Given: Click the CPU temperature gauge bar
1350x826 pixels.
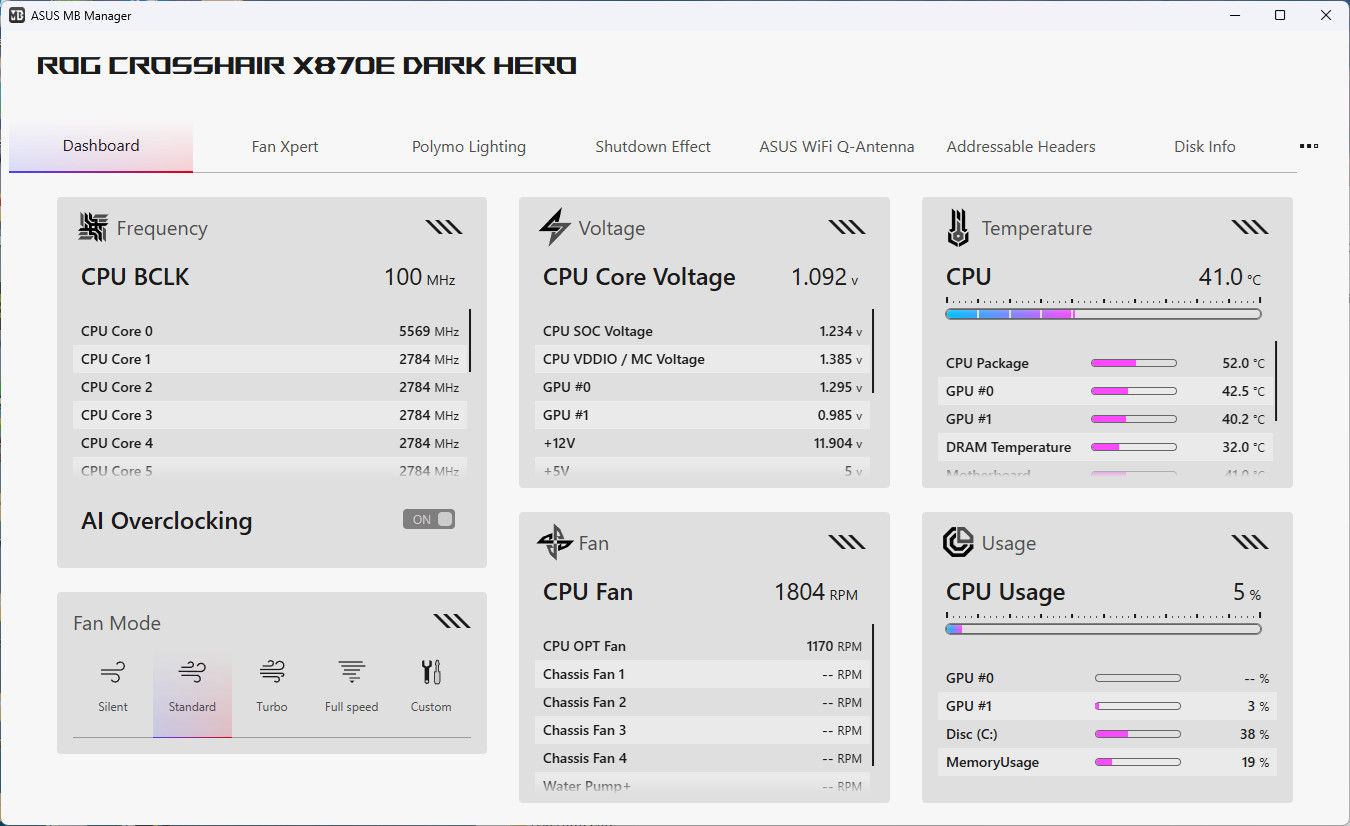Looking at the screenshot, I should pos(1103,314).
